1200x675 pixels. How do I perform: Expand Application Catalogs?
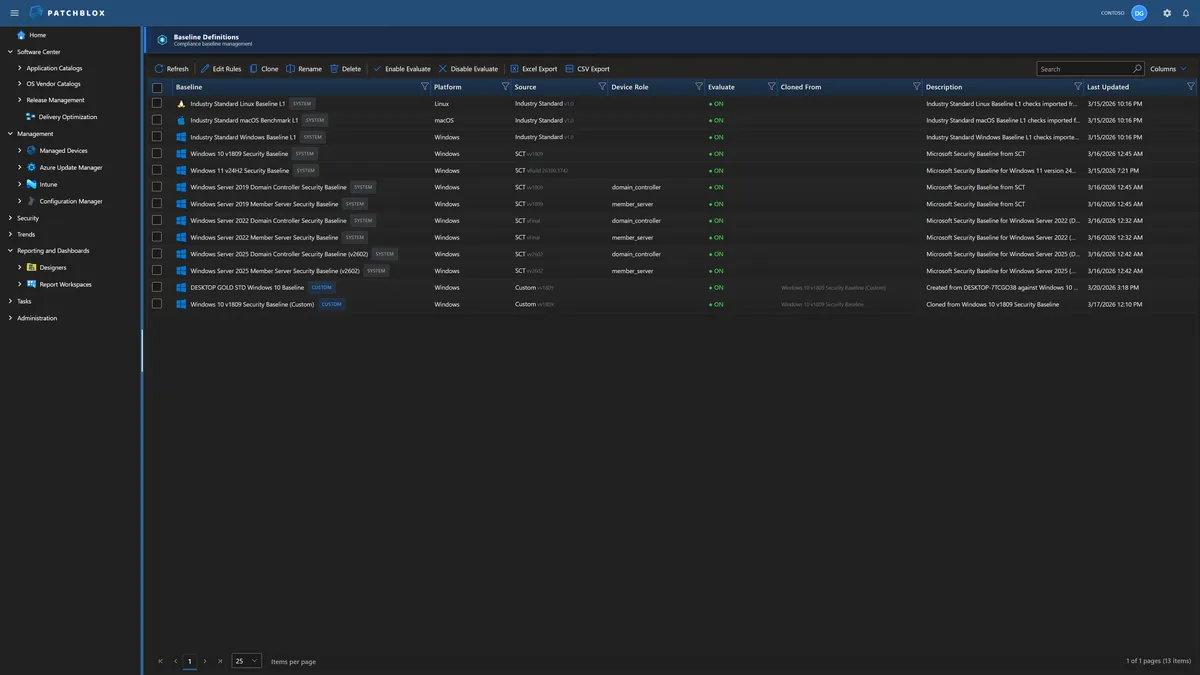click(20, 68)
